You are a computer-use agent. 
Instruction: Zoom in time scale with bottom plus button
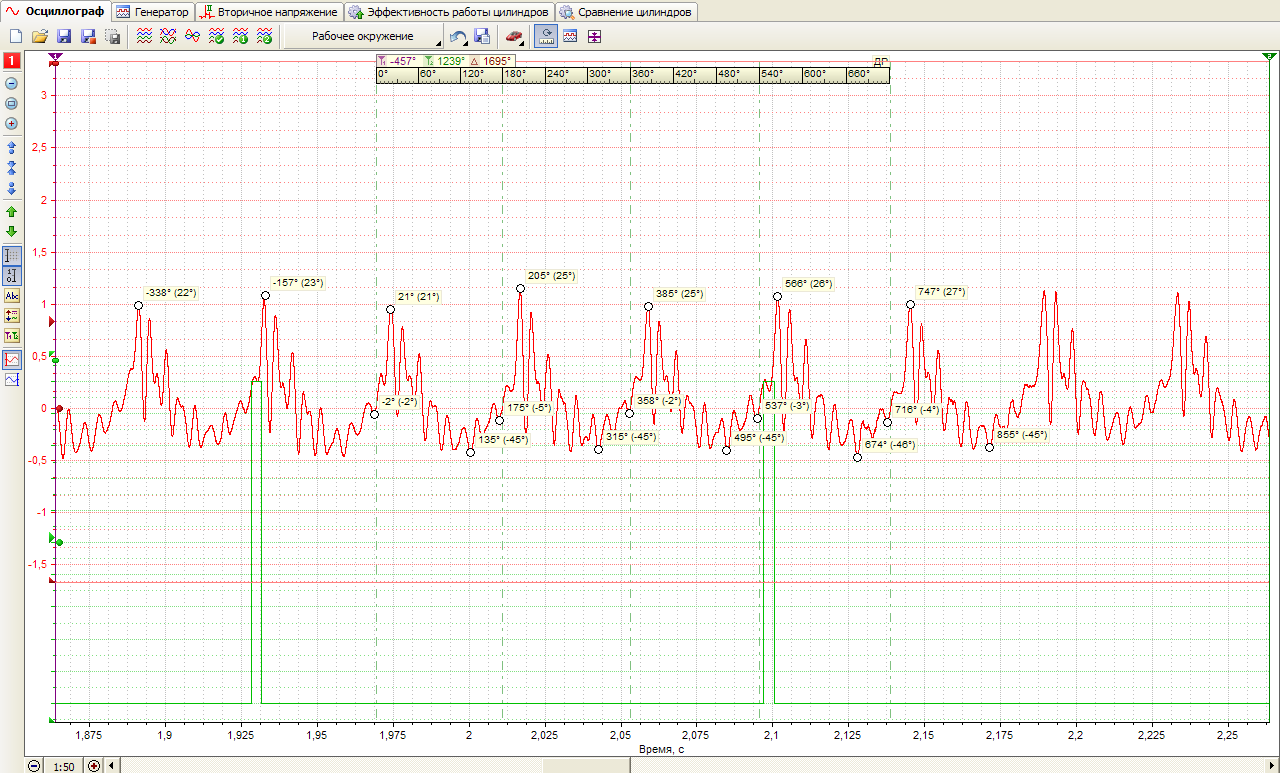coord(95,766)
